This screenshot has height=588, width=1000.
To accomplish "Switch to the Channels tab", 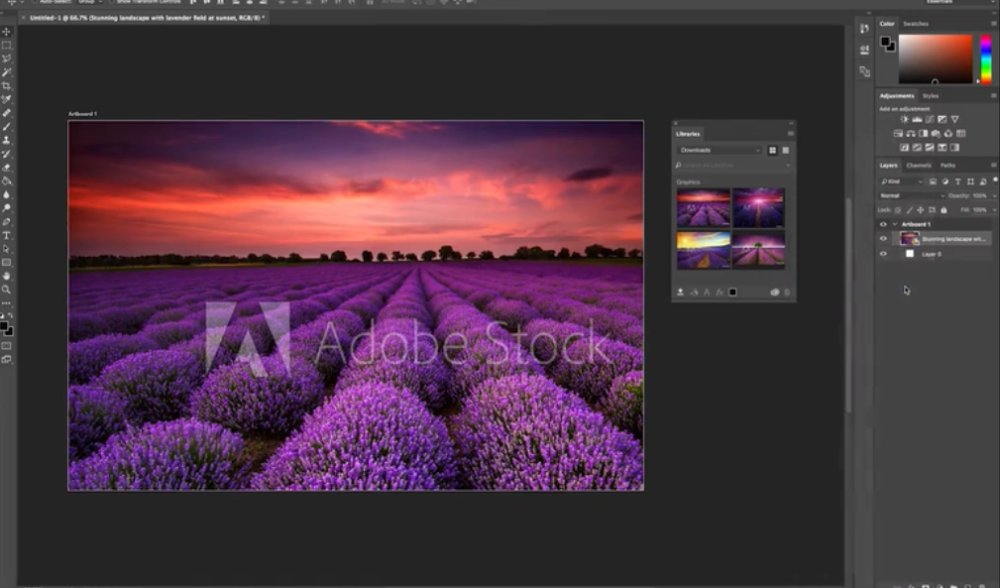I will [918, 165].
